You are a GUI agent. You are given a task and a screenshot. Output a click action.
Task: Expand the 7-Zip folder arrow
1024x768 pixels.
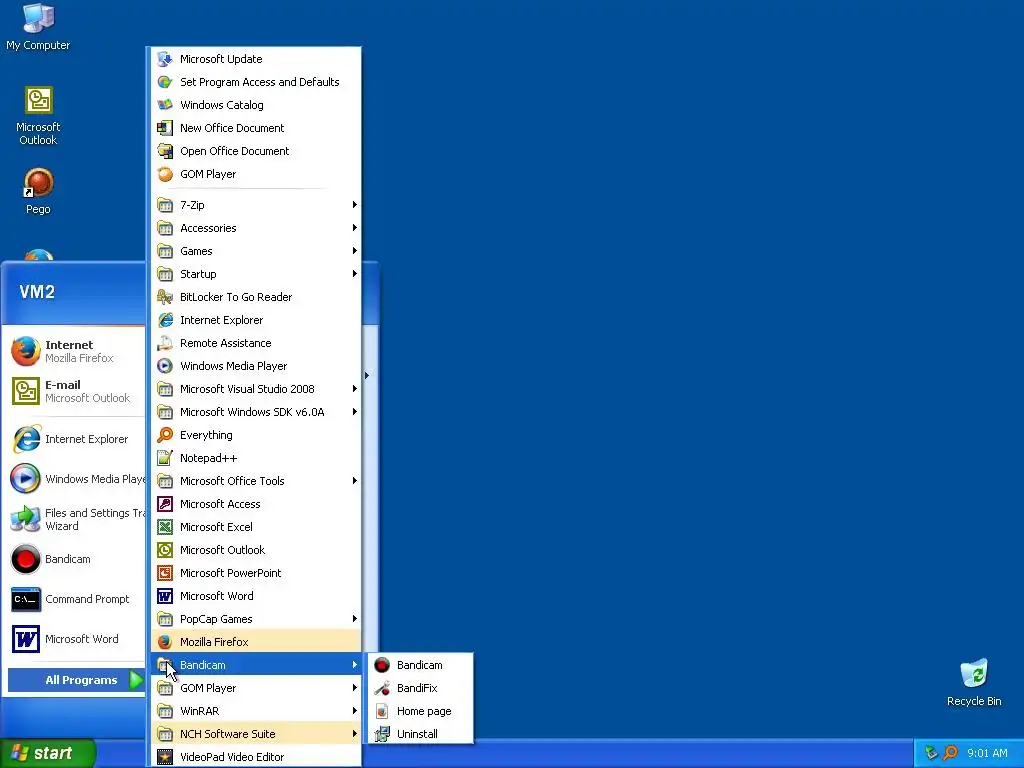355,204
